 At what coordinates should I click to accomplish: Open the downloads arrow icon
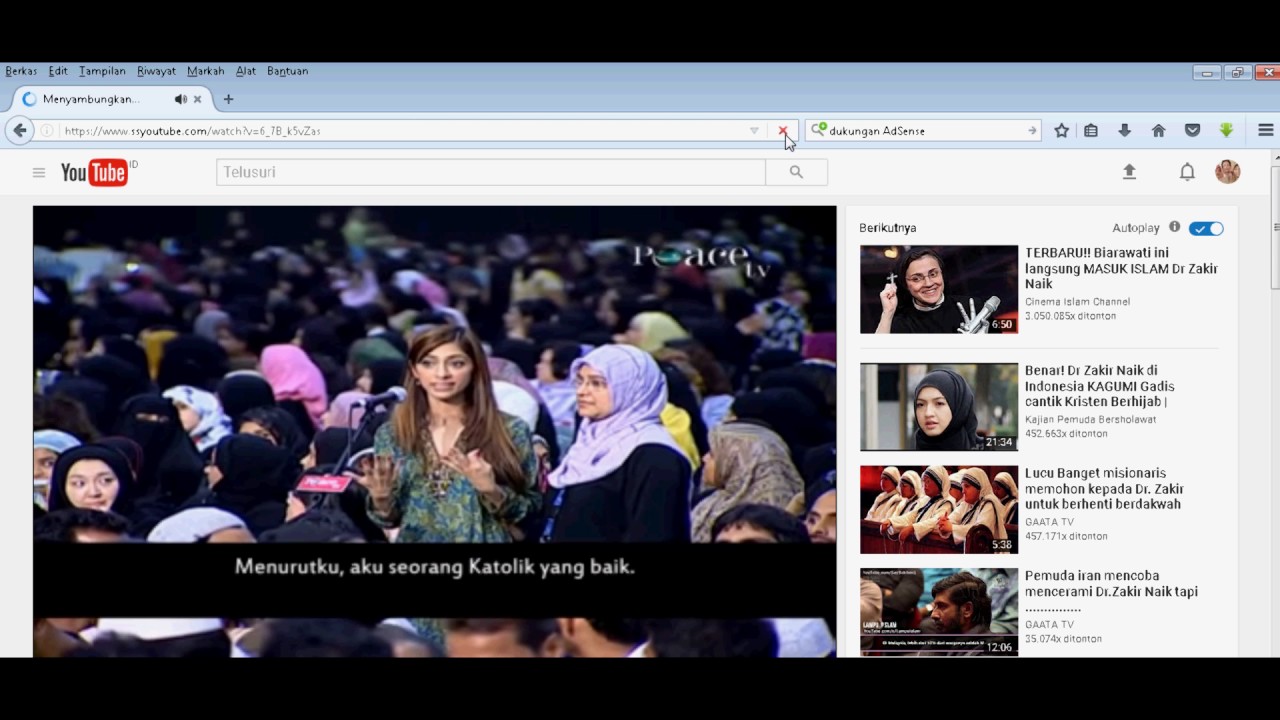click(x=1124, y=130)
